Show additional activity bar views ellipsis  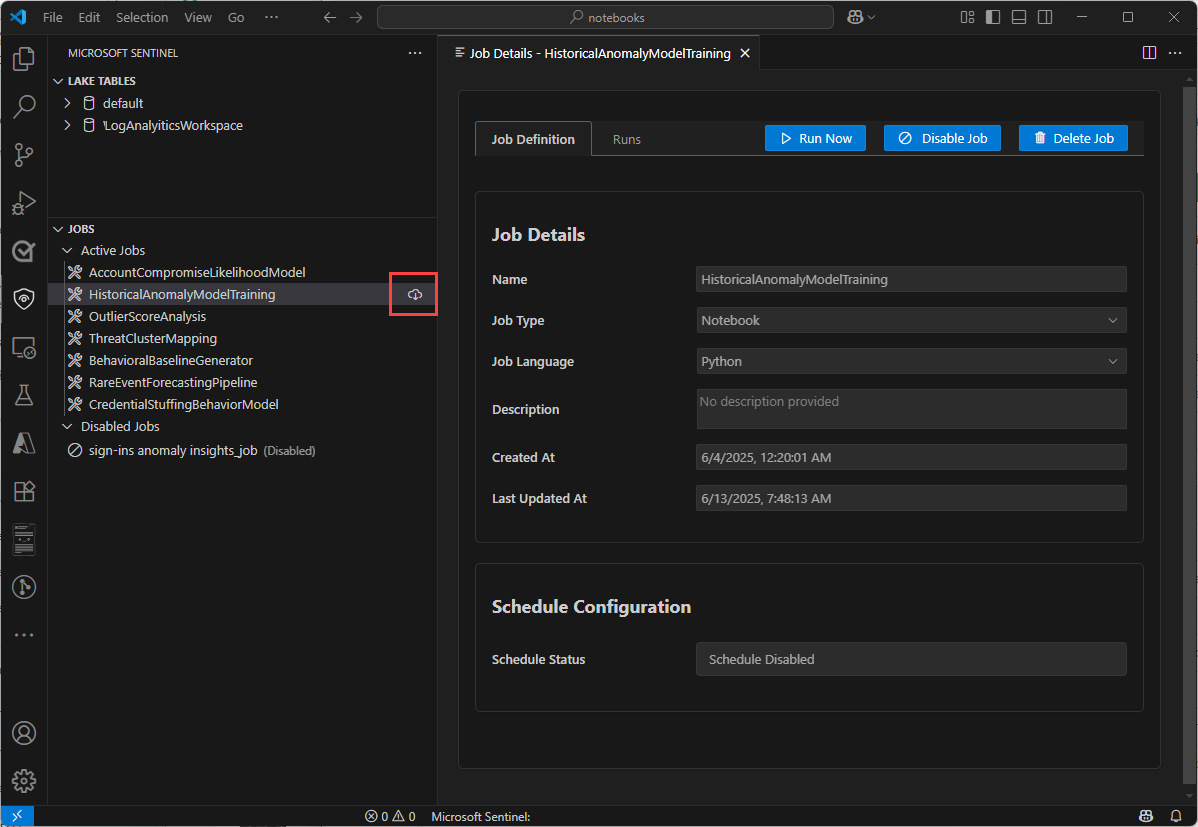point(24,634)
